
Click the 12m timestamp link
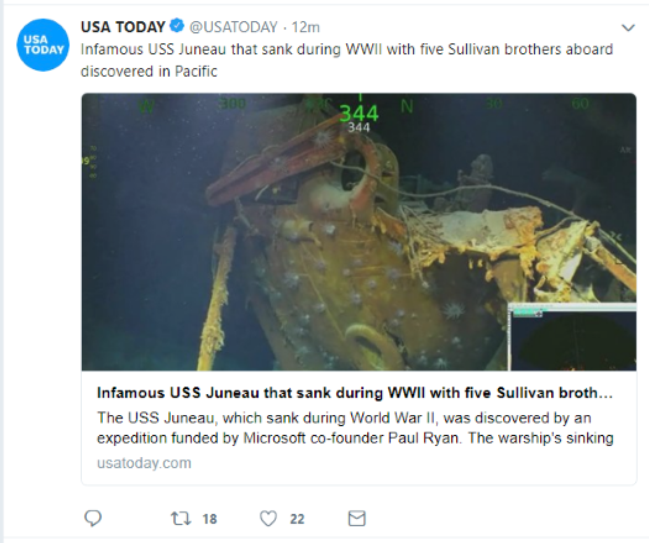(x=306, y=27)
